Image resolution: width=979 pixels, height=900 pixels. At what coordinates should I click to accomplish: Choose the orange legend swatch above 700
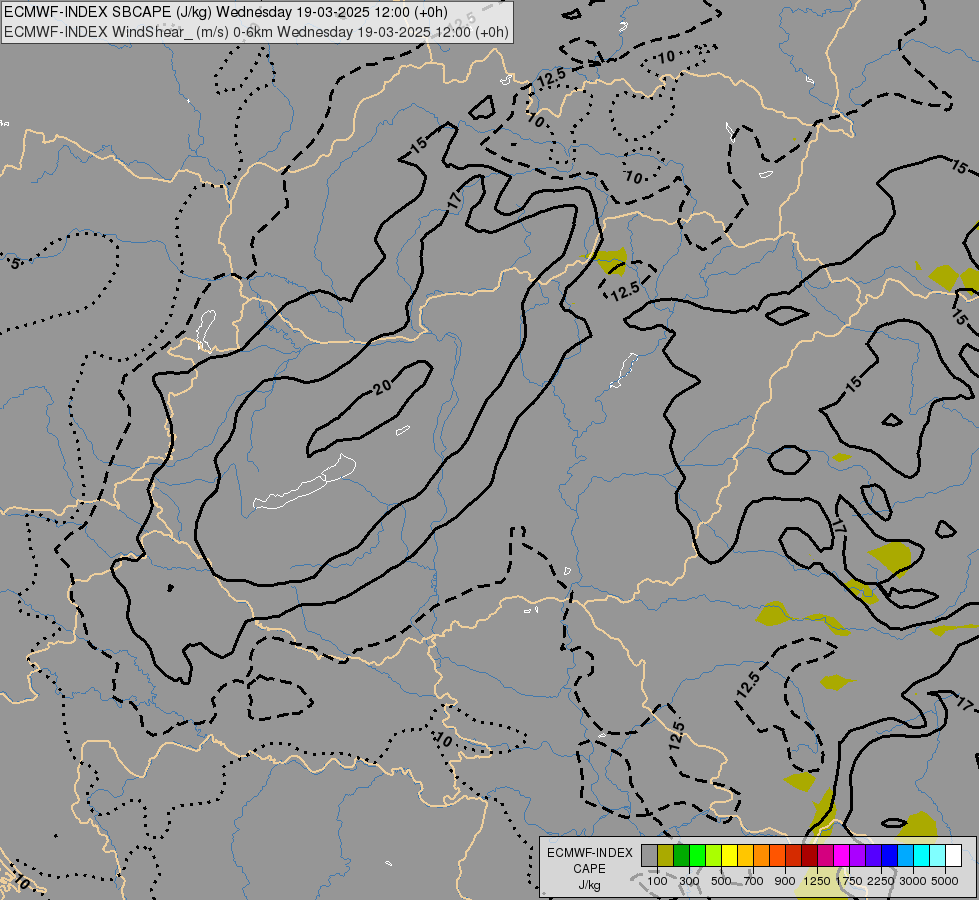tap(761, 855)
